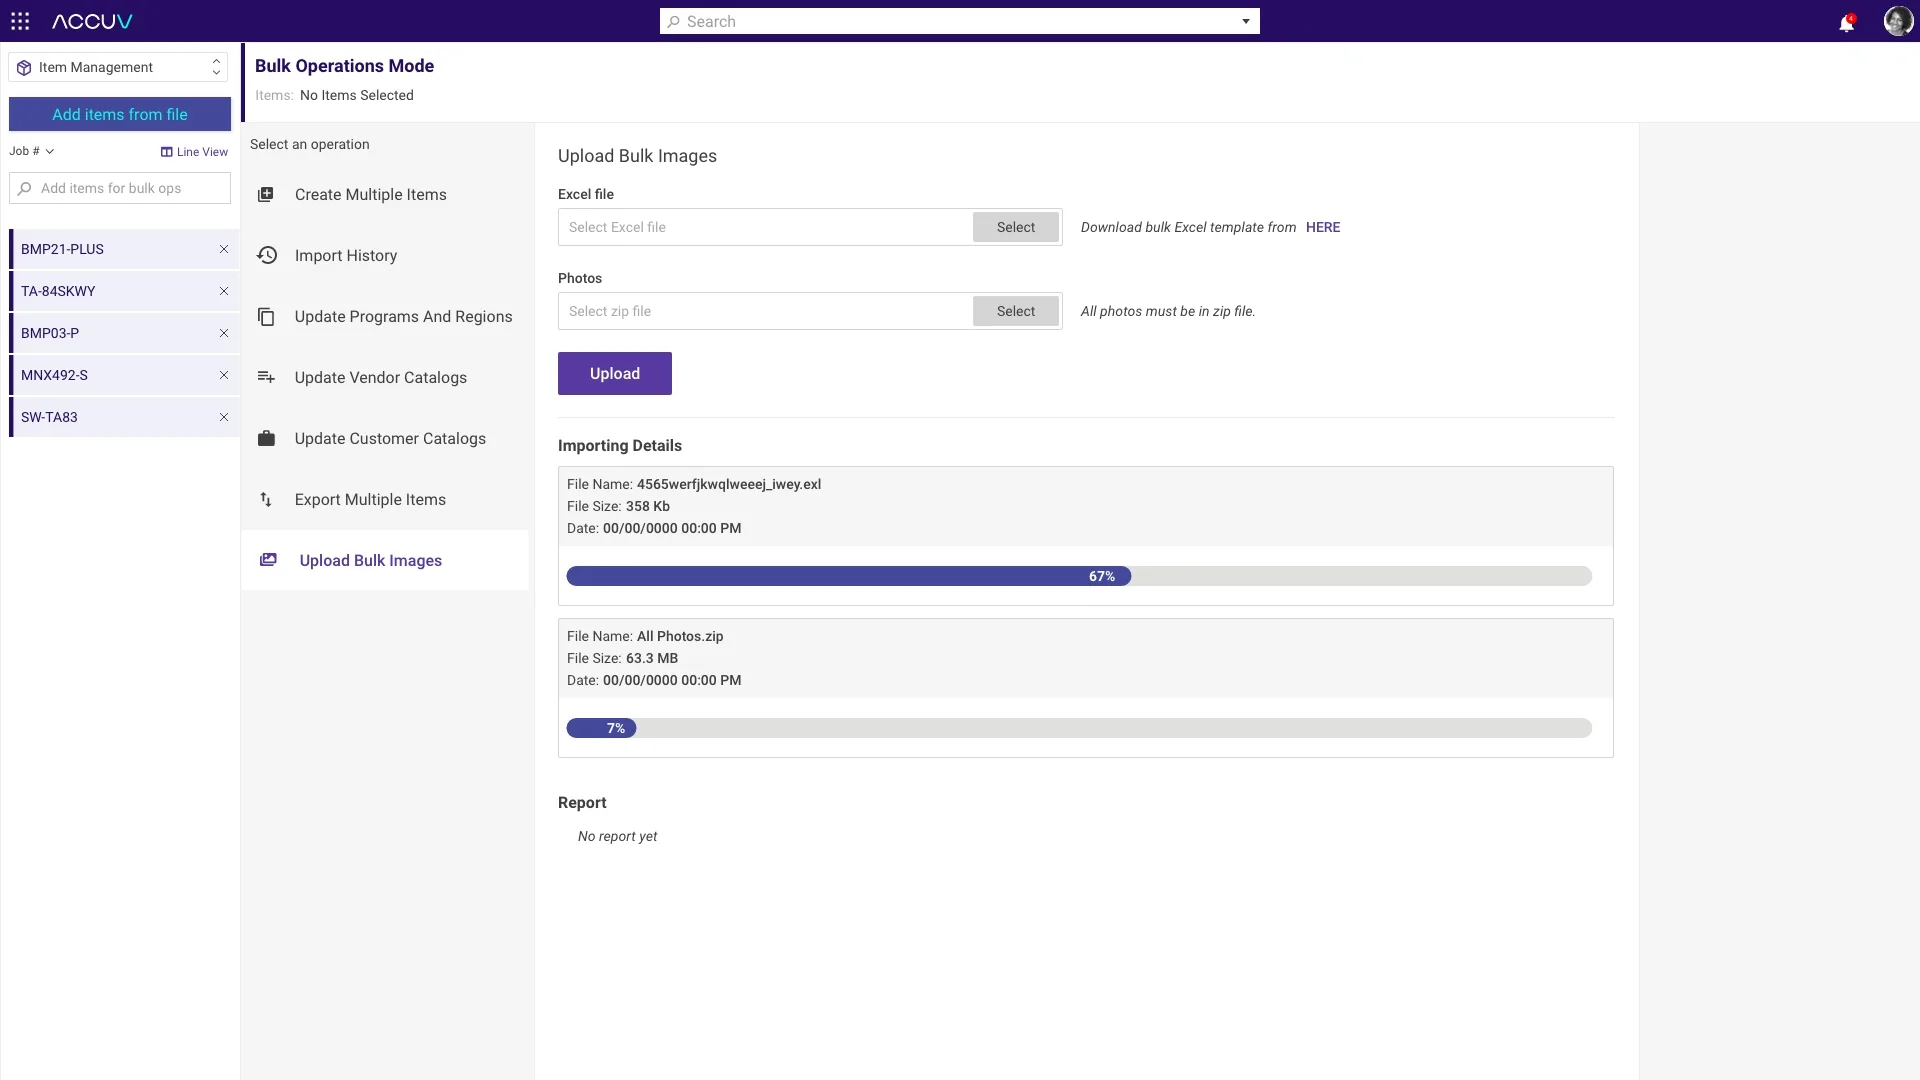Remove BMP03-P from the list
The height and width of the screenshot is (1080, 1920).
pyautogui.click(x=224, y=333)
